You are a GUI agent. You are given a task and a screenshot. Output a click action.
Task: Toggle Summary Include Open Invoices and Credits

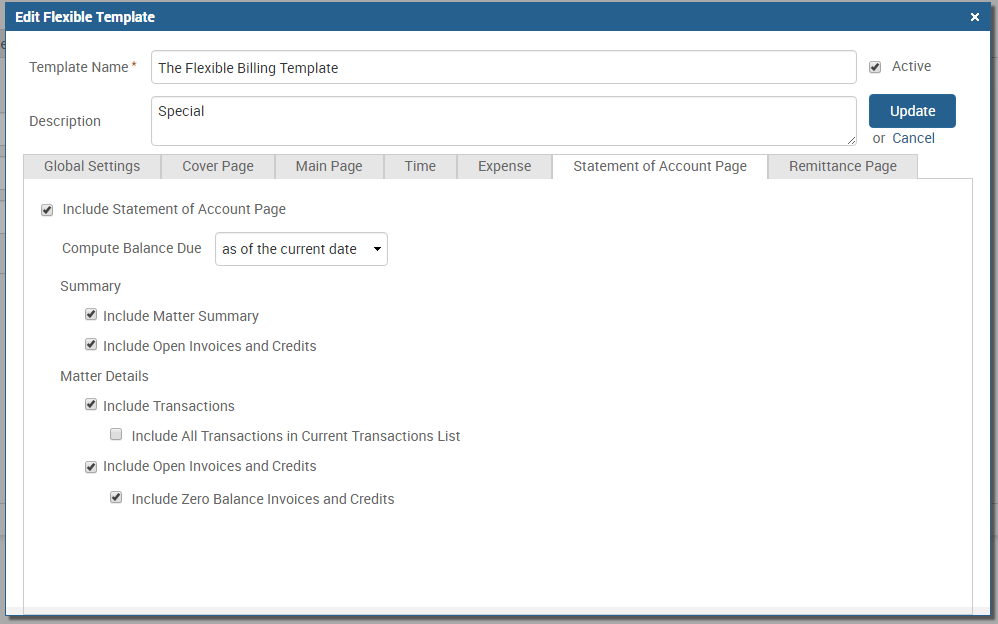[x=91, y=345]
